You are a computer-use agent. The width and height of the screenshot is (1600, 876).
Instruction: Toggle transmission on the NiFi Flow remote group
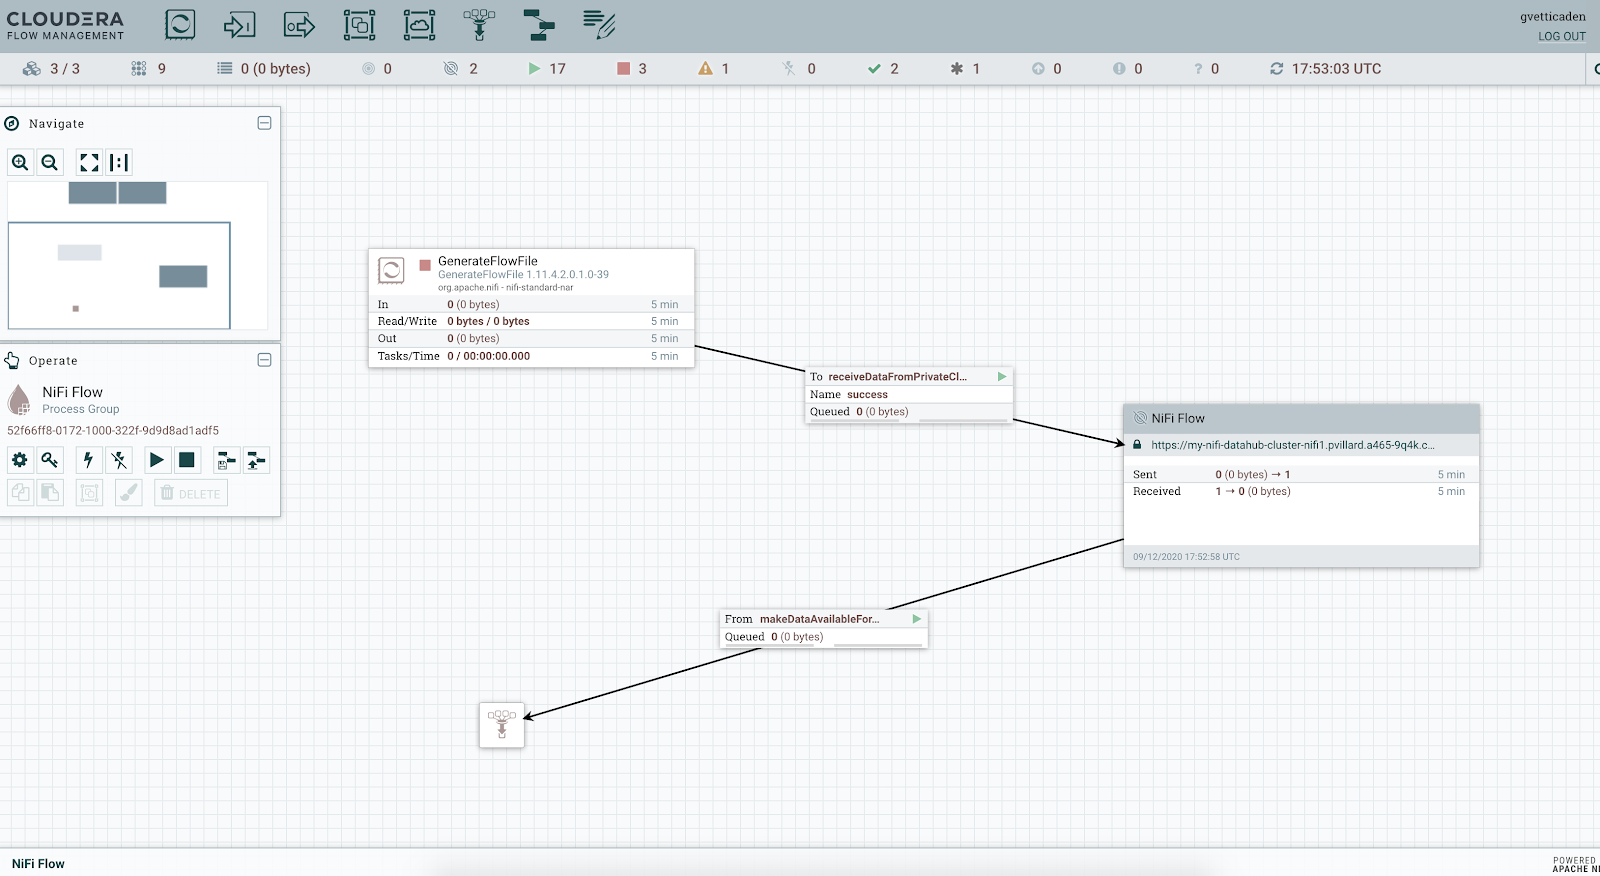1140,418
